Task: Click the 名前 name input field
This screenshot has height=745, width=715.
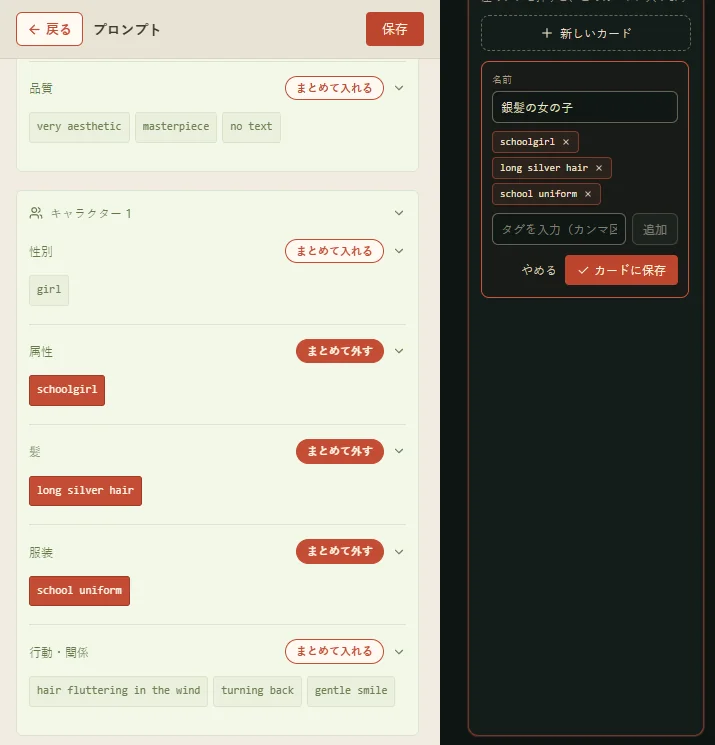Action: (585, 107)
